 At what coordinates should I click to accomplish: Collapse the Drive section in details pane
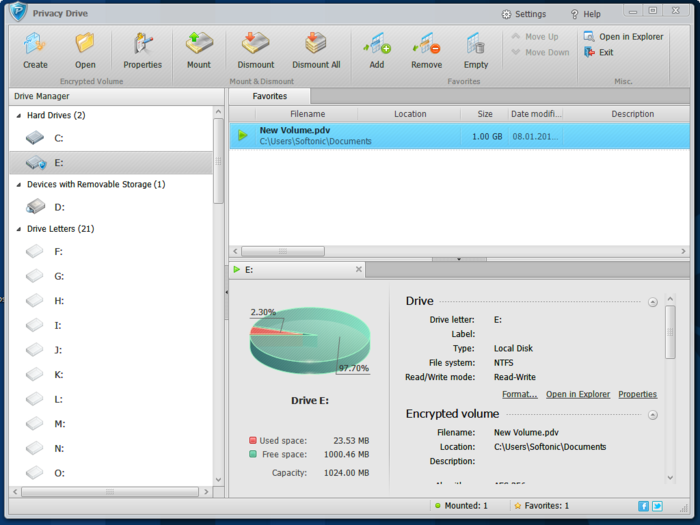pos(652,302)
